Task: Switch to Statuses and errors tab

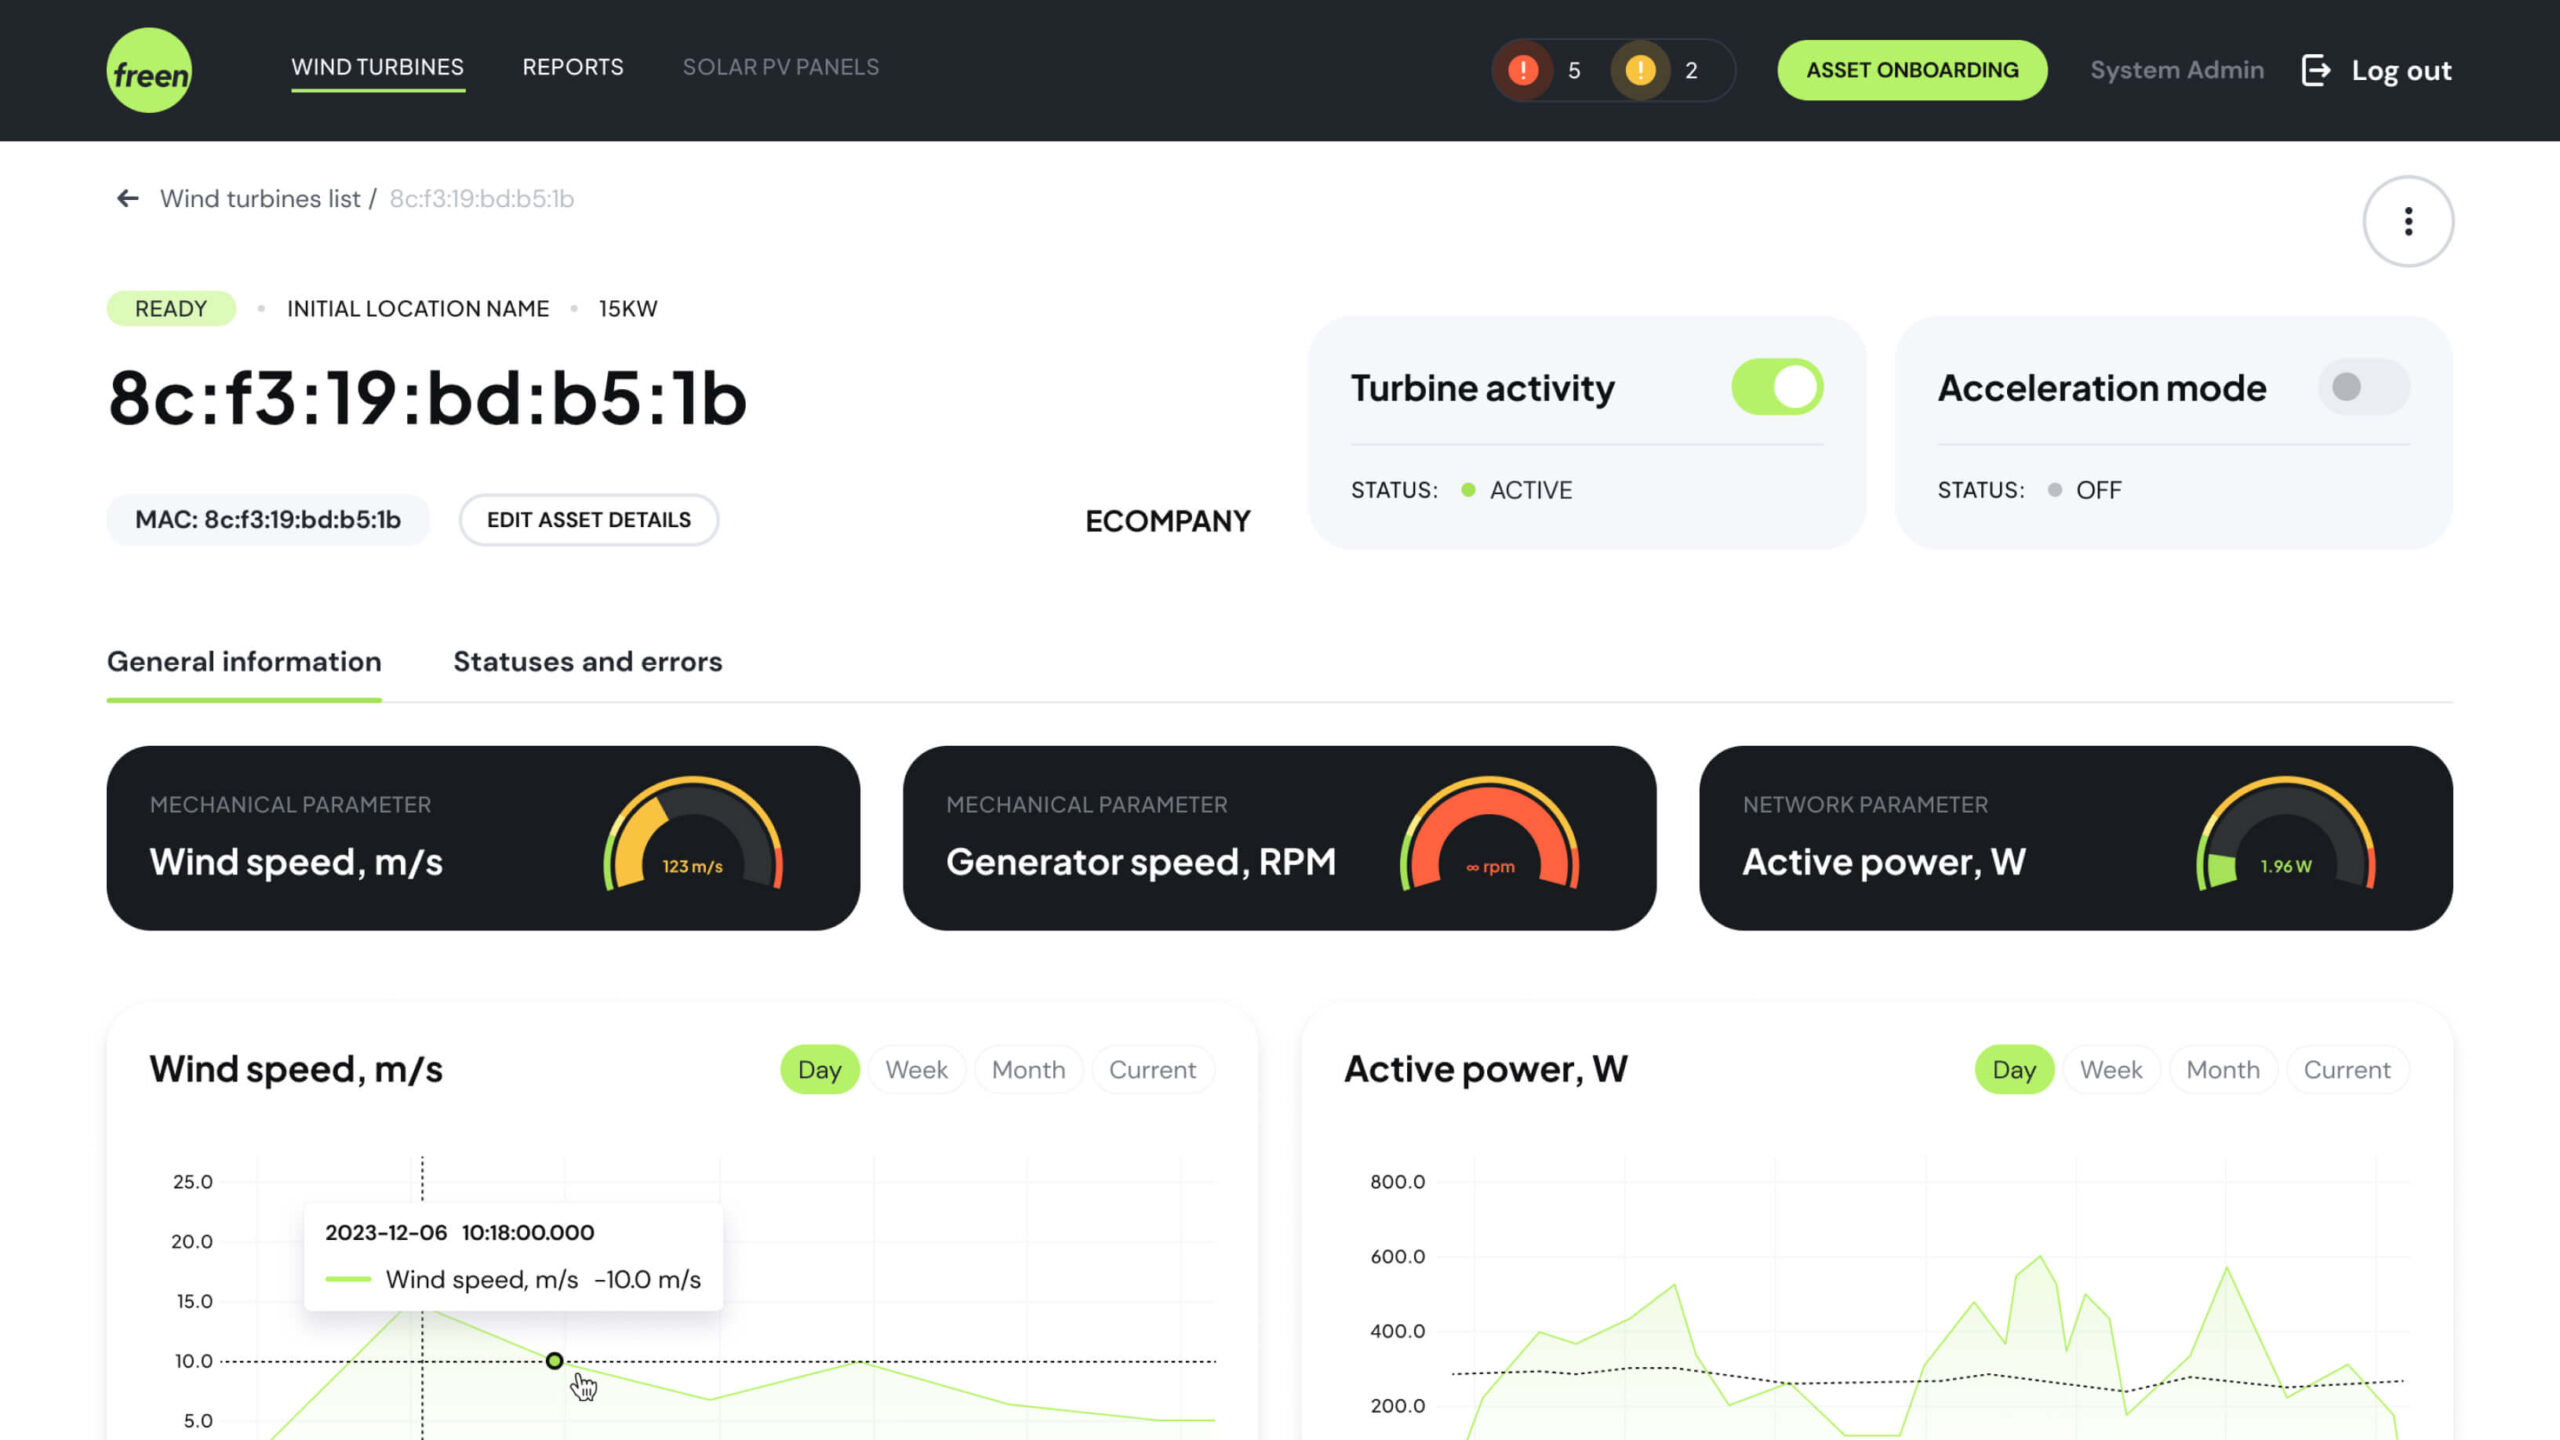Action: (587, 661)
